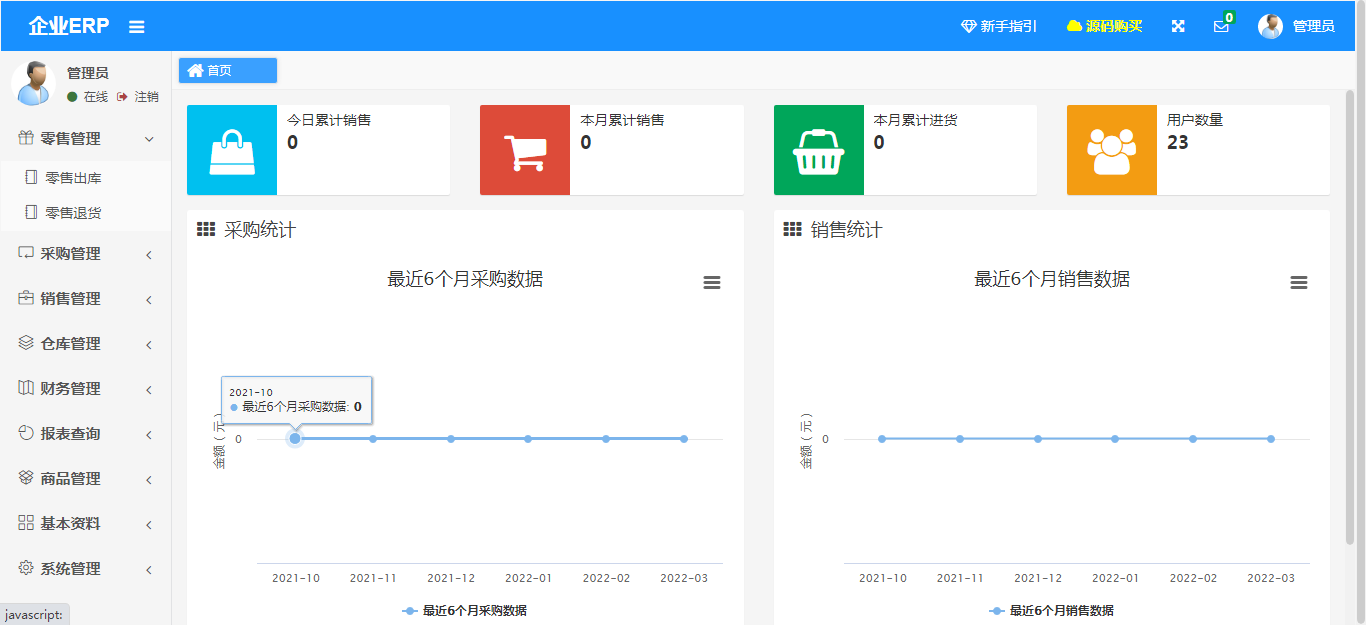Toggle sidebar with hamburger menu icon
This screenshot has height=625, width=1366.
pyautogui.click(x=137, y=27)
